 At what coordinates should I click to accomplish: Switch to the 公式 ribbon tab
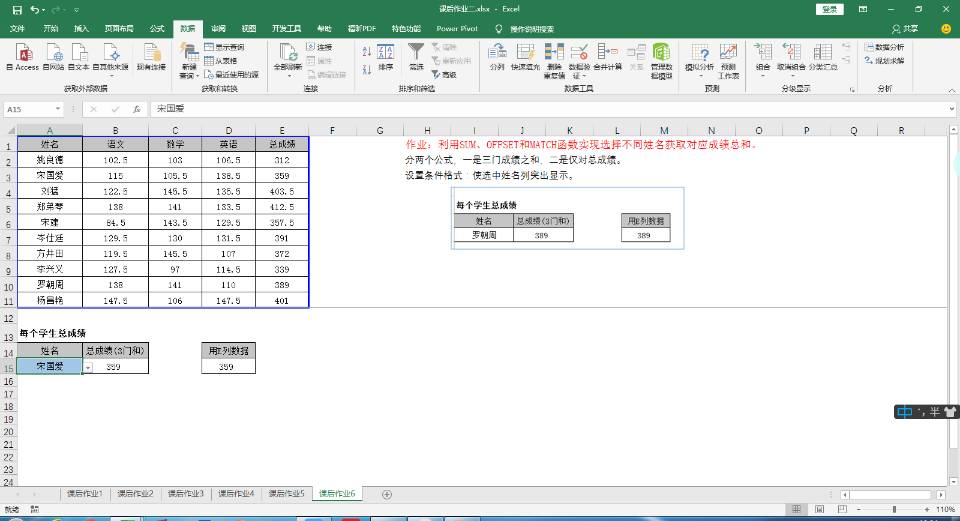[157, 29]
